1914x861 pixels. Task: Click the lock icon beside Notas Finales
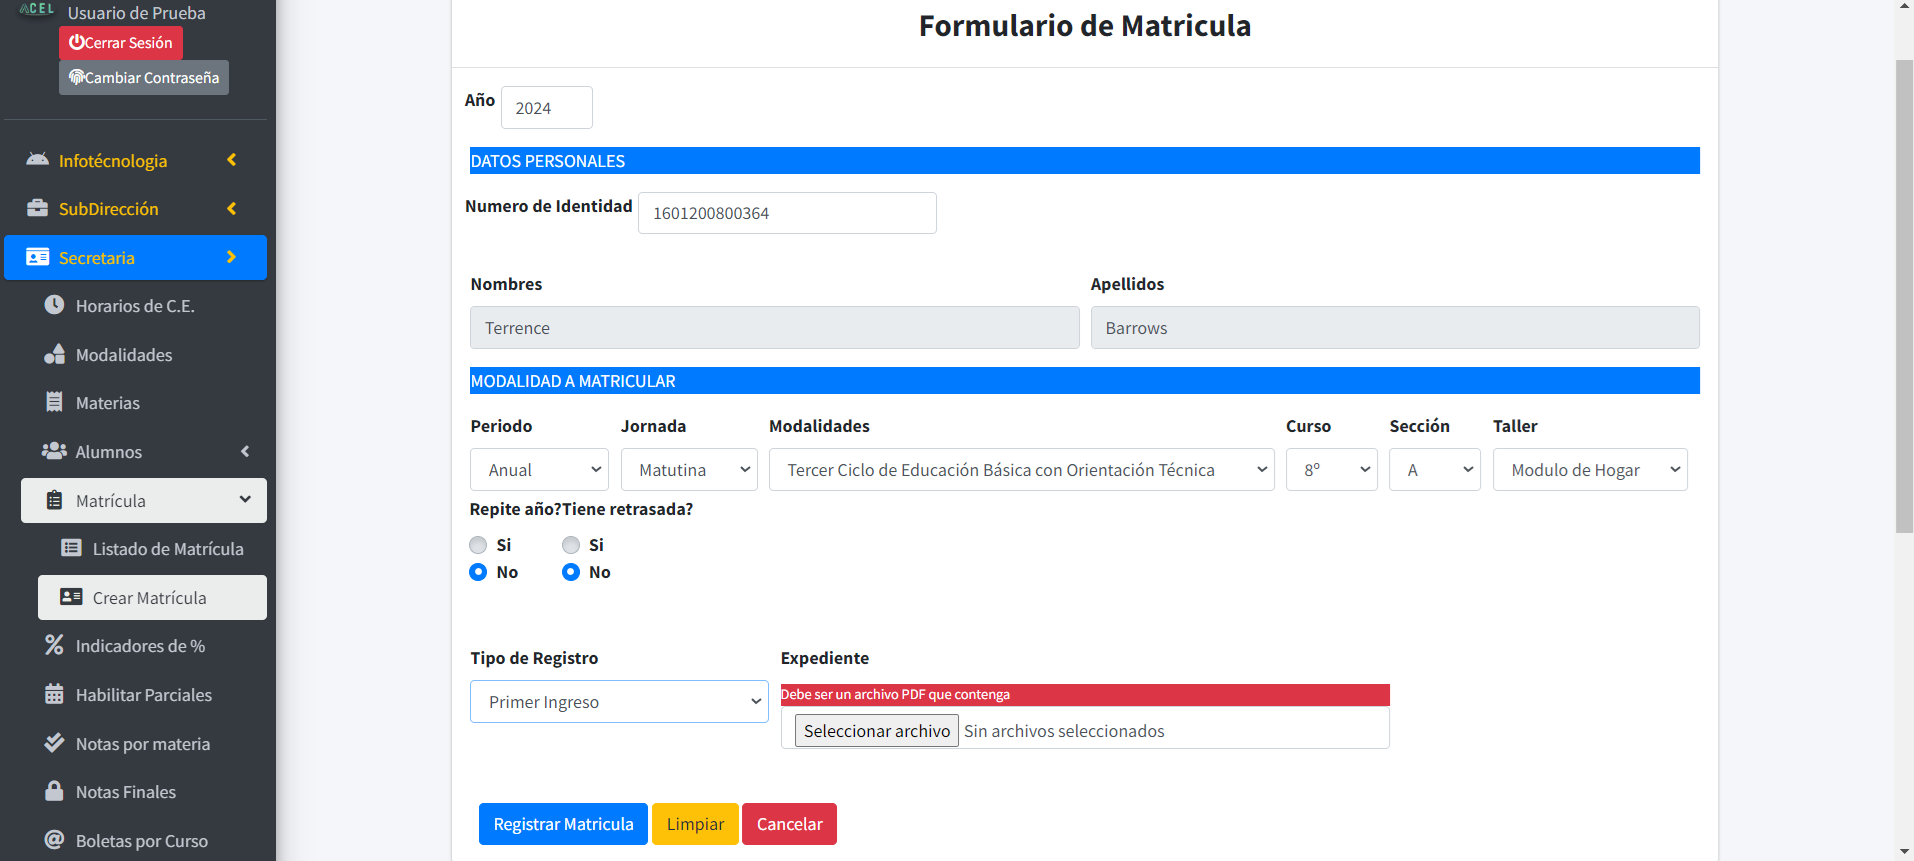coord(54,791)
